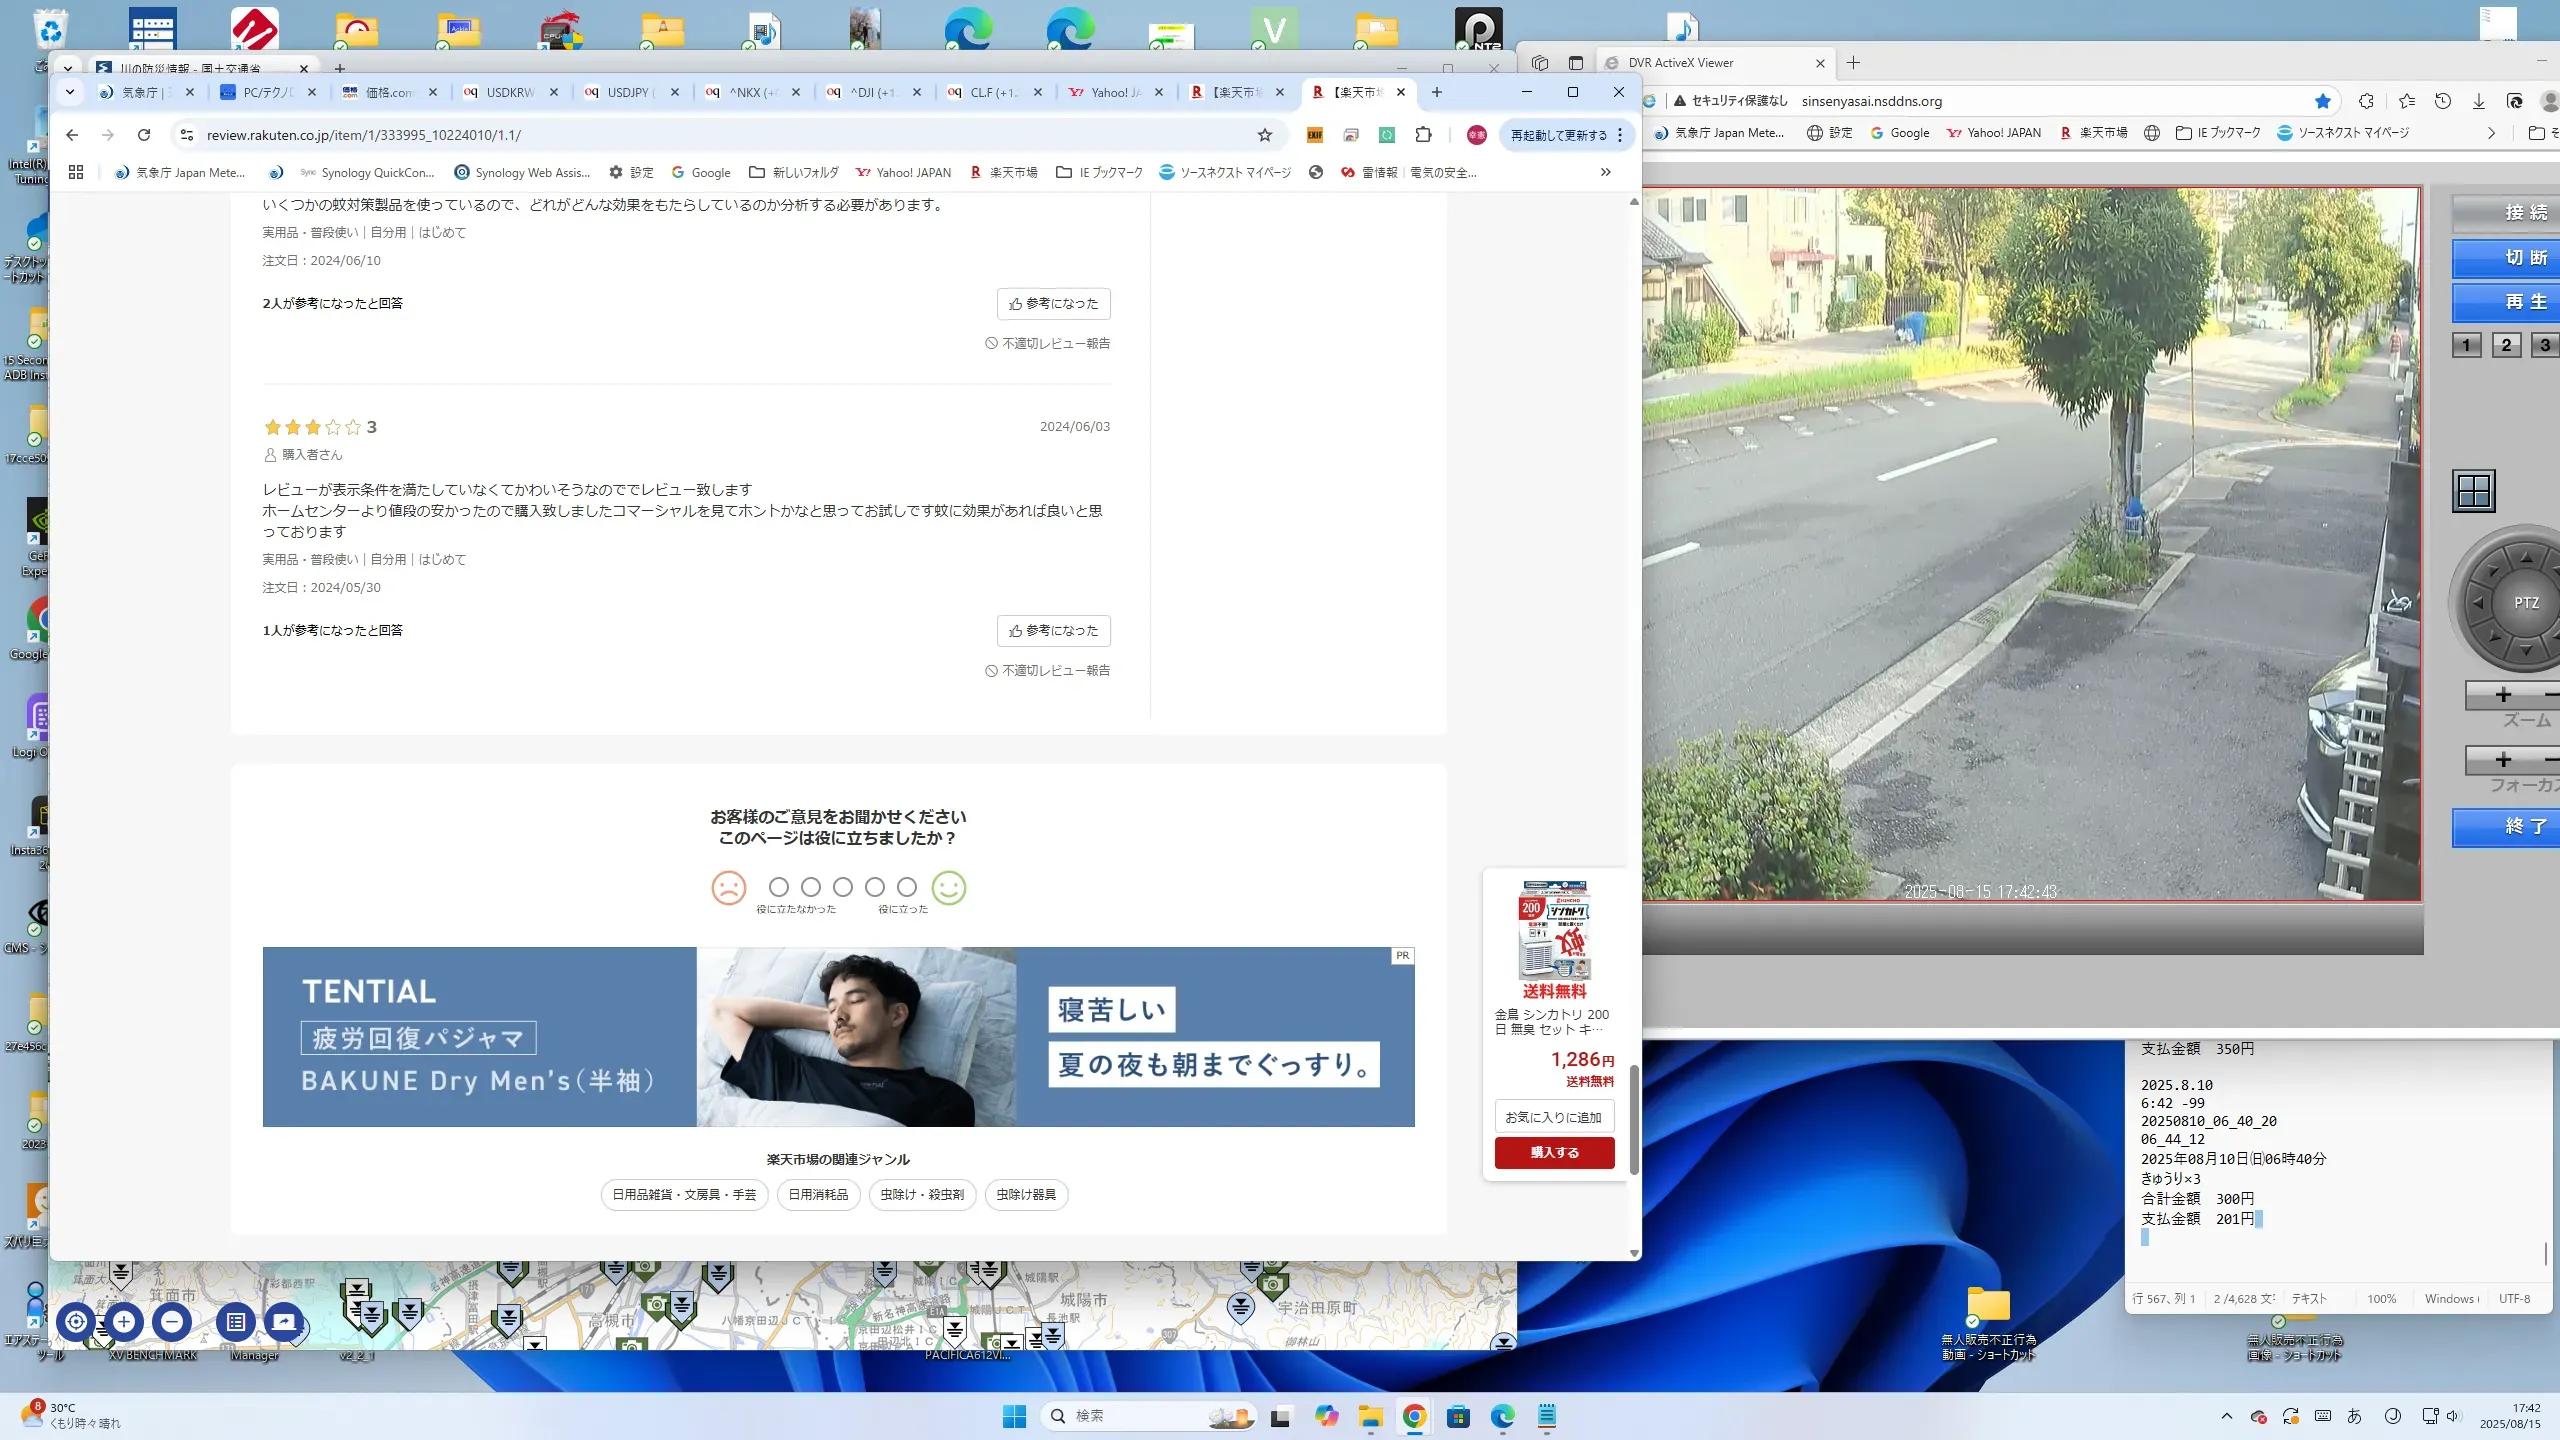Switch to the 価格.com tab

[x=388, y=92]
